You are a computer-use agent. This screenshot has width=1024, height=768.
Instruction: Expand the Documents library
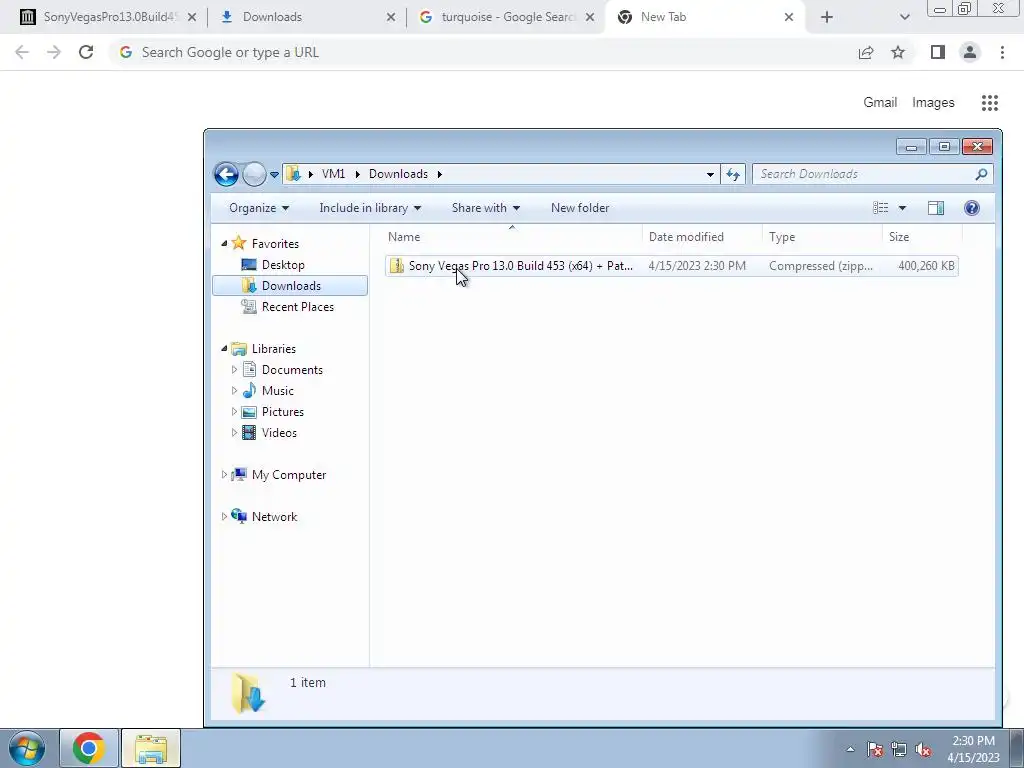click(x=234, y=370)
